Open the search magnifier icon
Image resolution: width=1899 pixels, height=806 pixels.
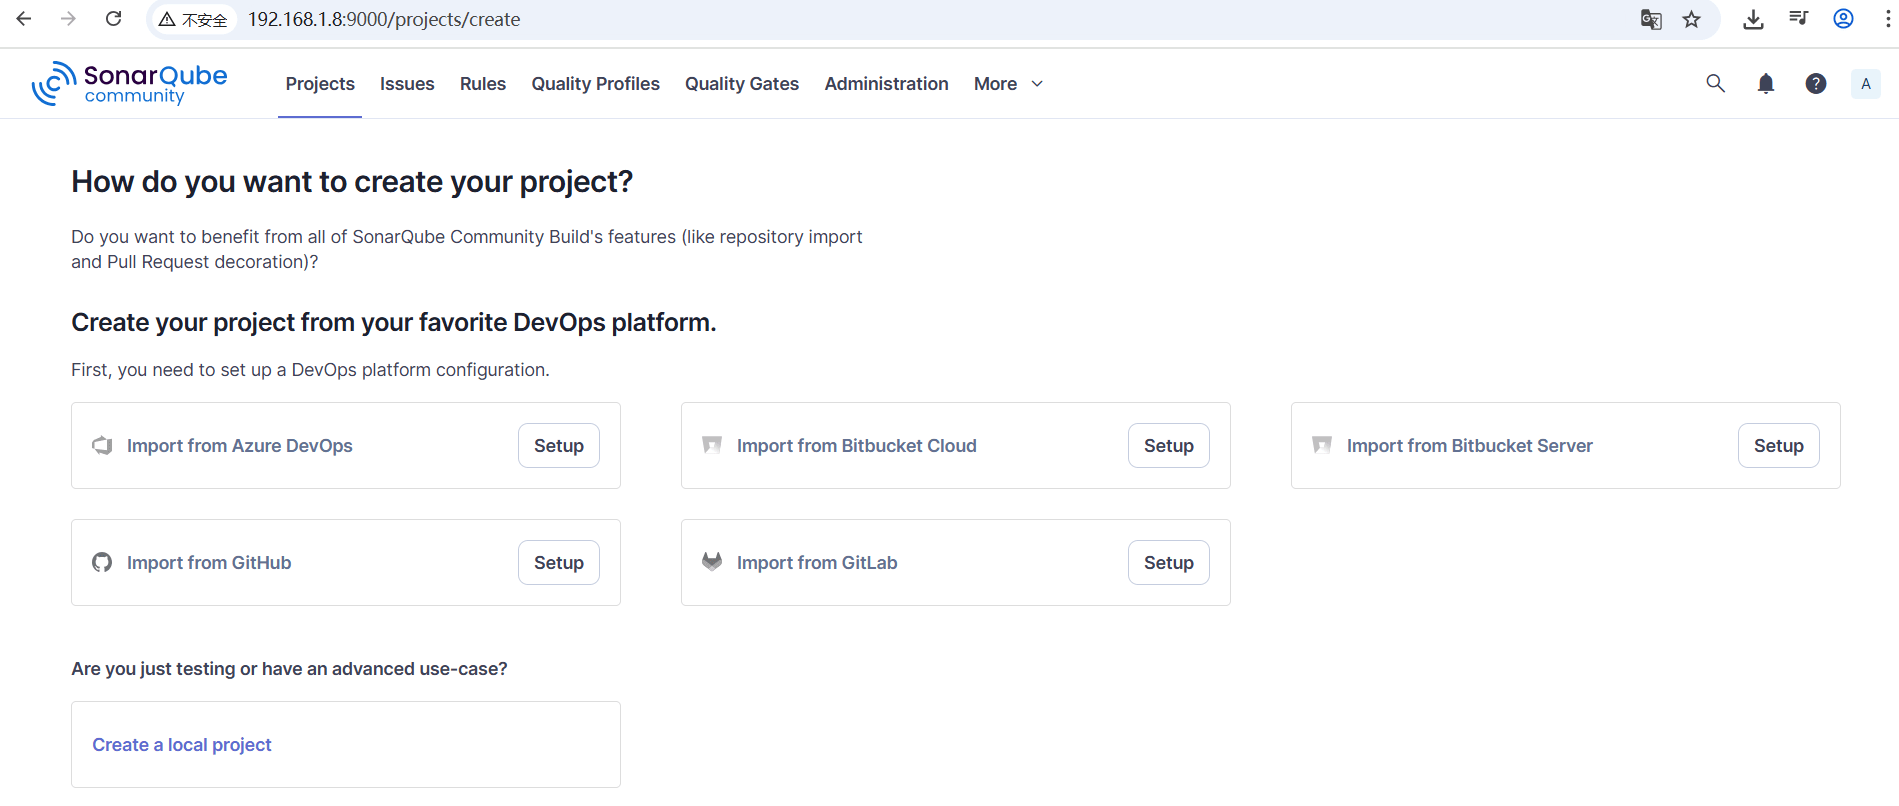(1715, 84)
